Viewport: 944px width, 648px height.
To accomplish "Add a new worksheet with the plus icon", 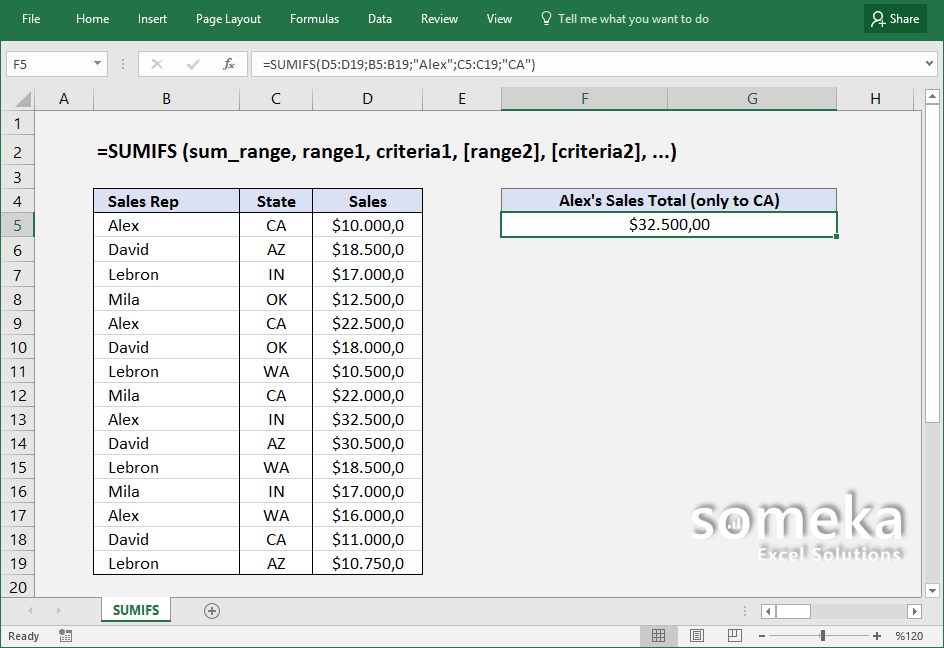I will coord(211,609).
